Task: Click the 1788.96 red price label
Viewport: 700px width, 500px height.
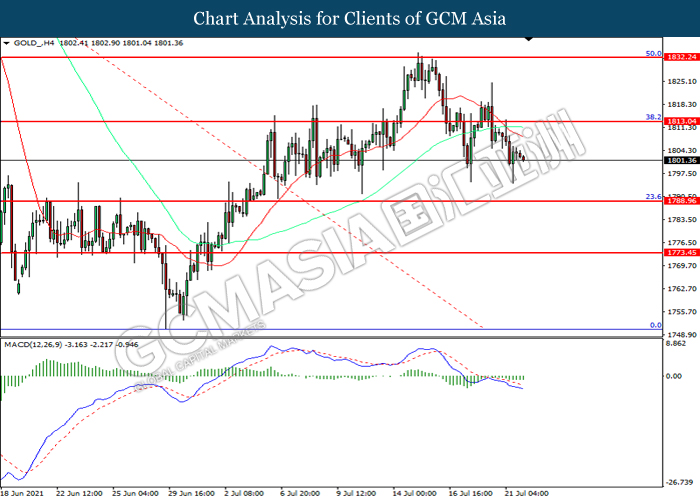Action: tap(681, 201)
